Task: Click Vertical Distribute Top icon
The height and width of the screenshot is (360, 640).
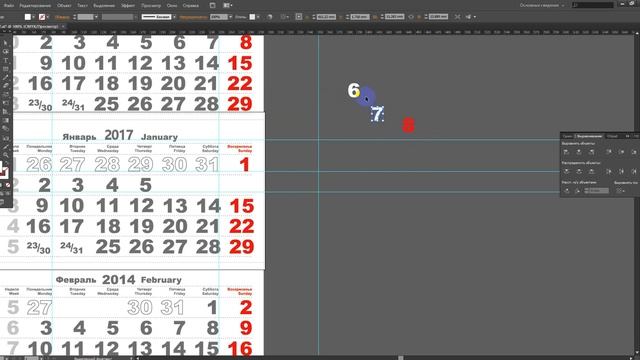Action: [x=566, y=171]
